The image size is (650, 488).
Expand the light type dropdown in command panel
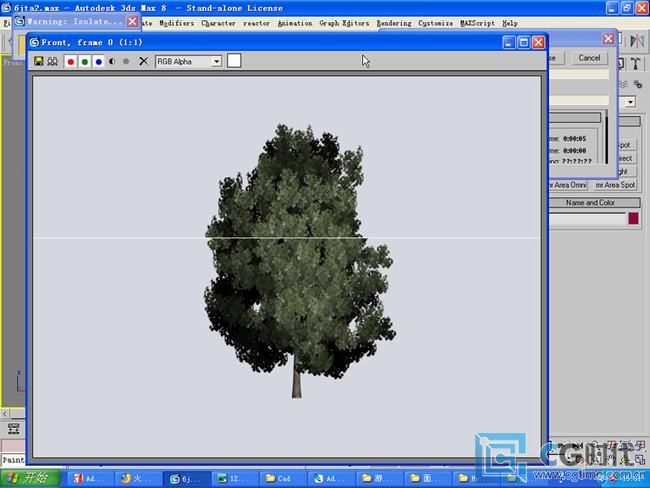[630, 102]
